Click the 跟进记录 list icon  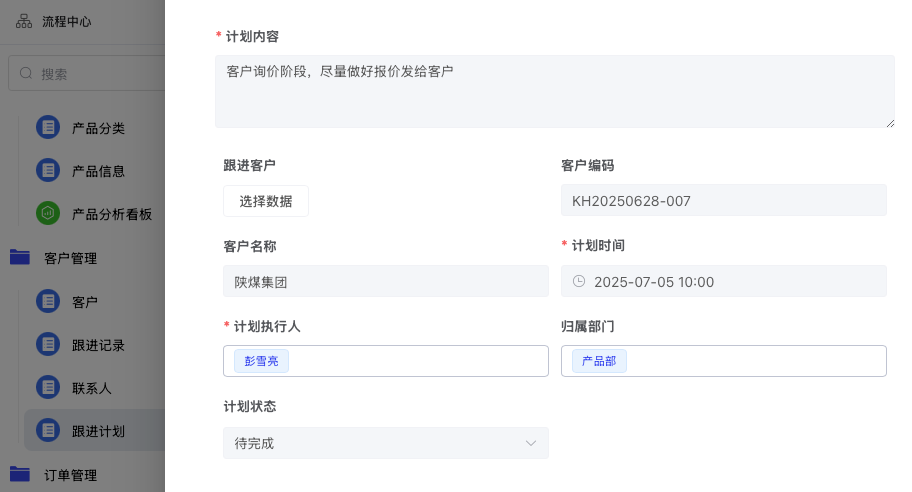pos(48,344)
